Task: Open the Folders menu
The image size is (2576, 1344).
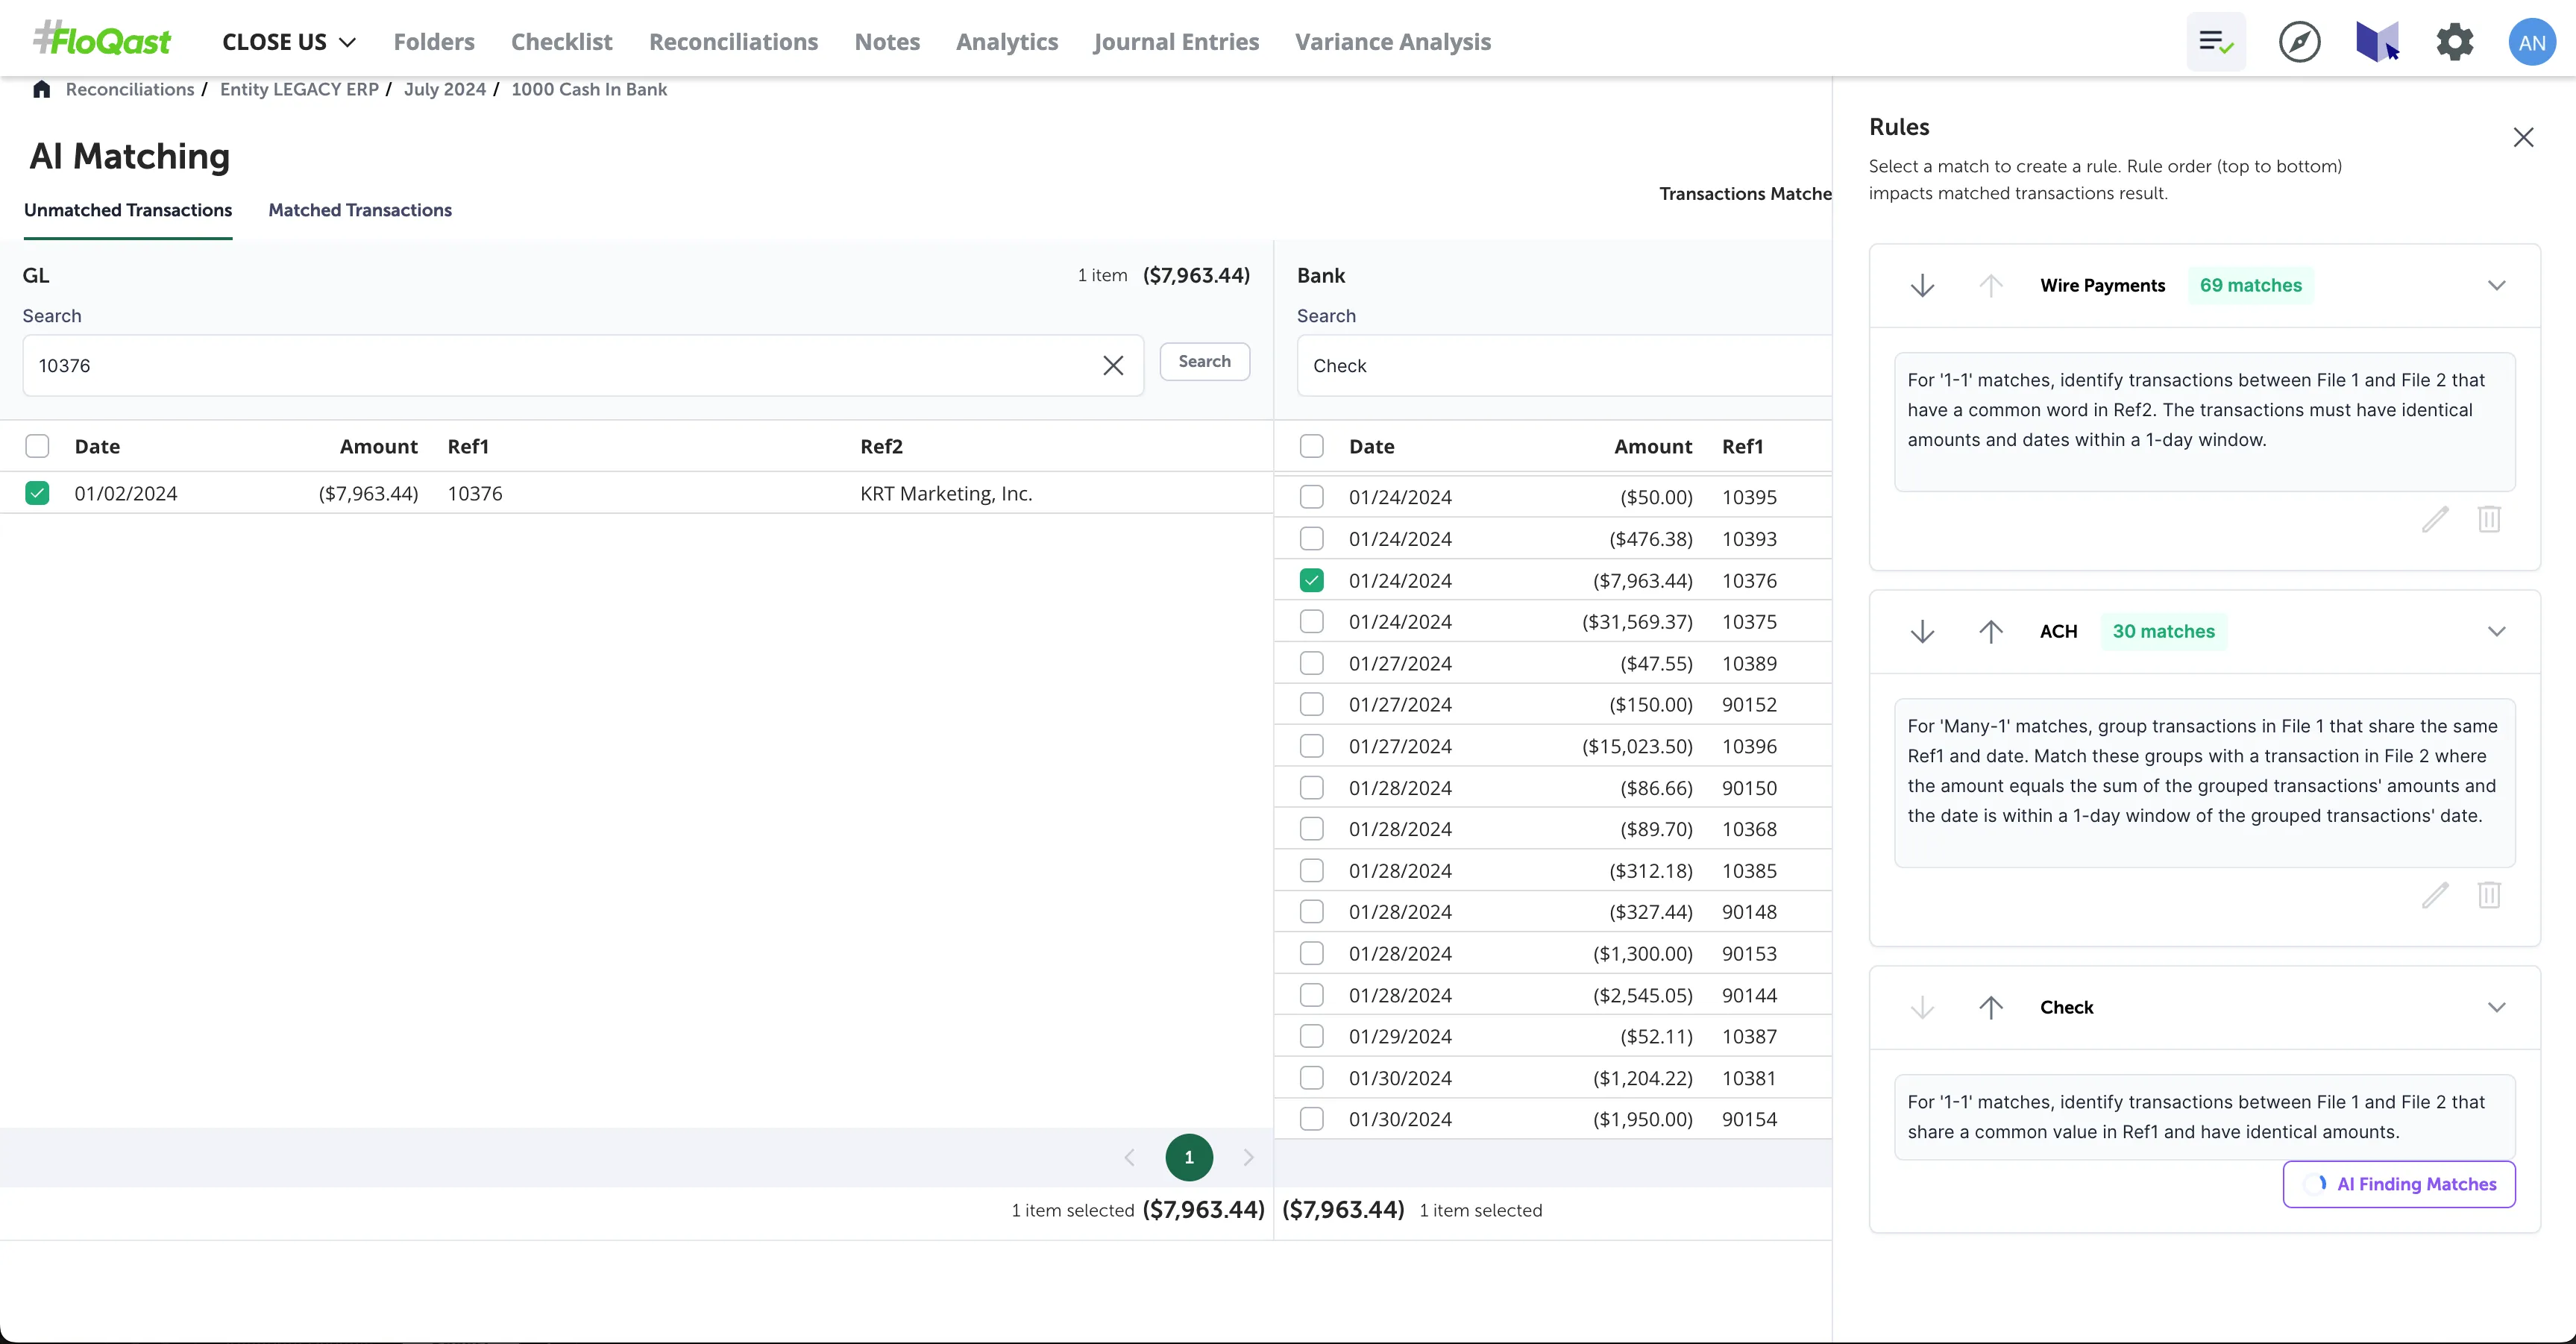Action: point(434,42)
